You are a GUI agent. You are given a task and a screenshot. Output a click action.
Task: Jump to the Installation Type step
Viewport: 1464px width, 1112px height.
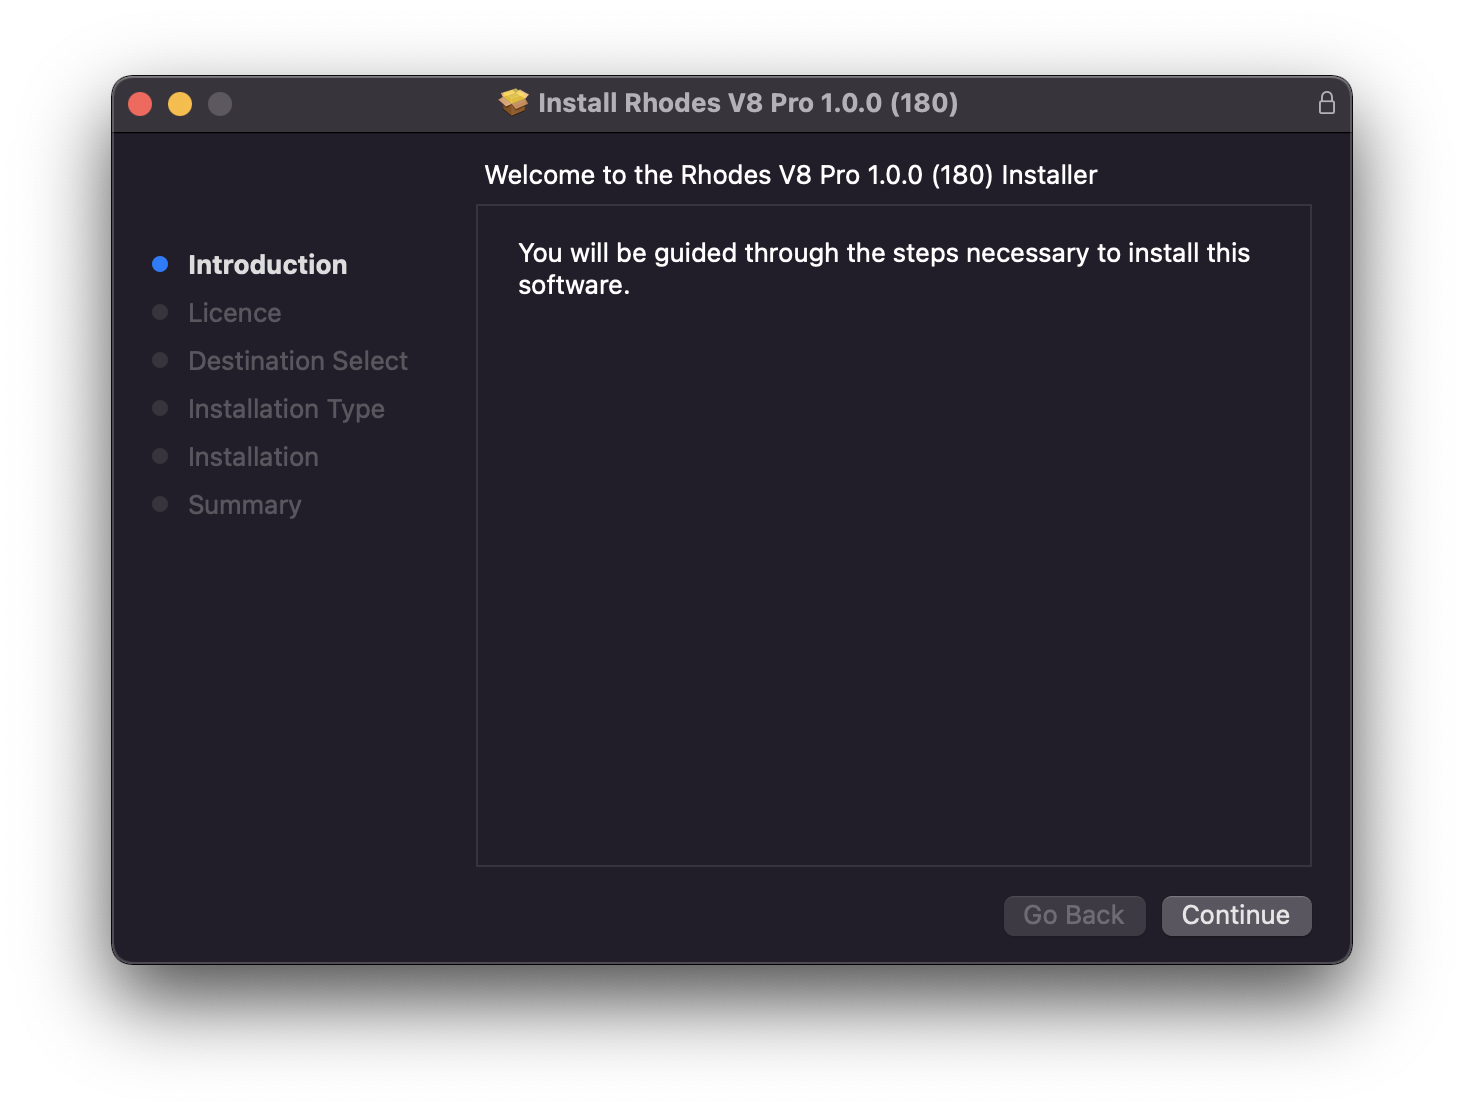286,409
